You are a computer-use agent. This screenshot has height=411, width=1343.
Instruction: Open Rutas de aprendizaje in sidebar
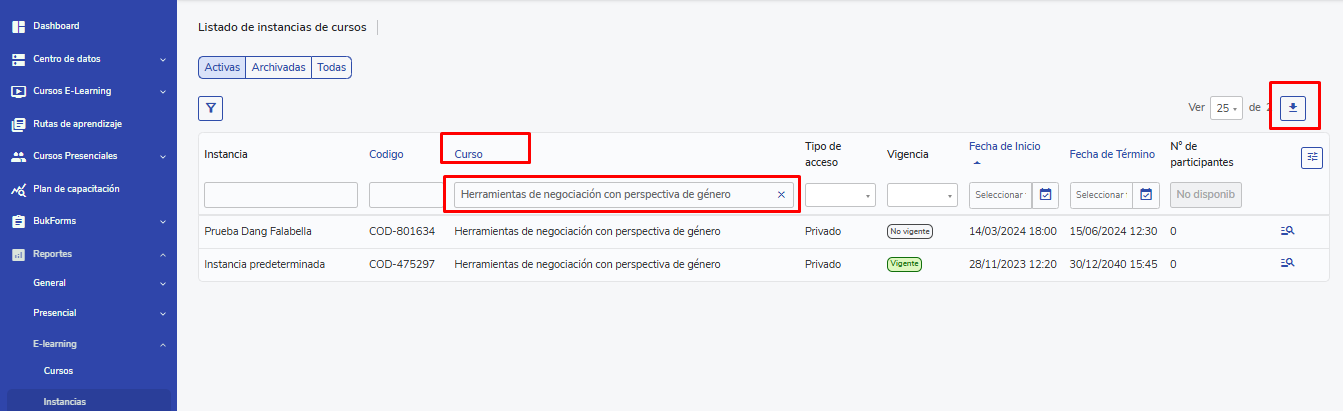[77, 124]
